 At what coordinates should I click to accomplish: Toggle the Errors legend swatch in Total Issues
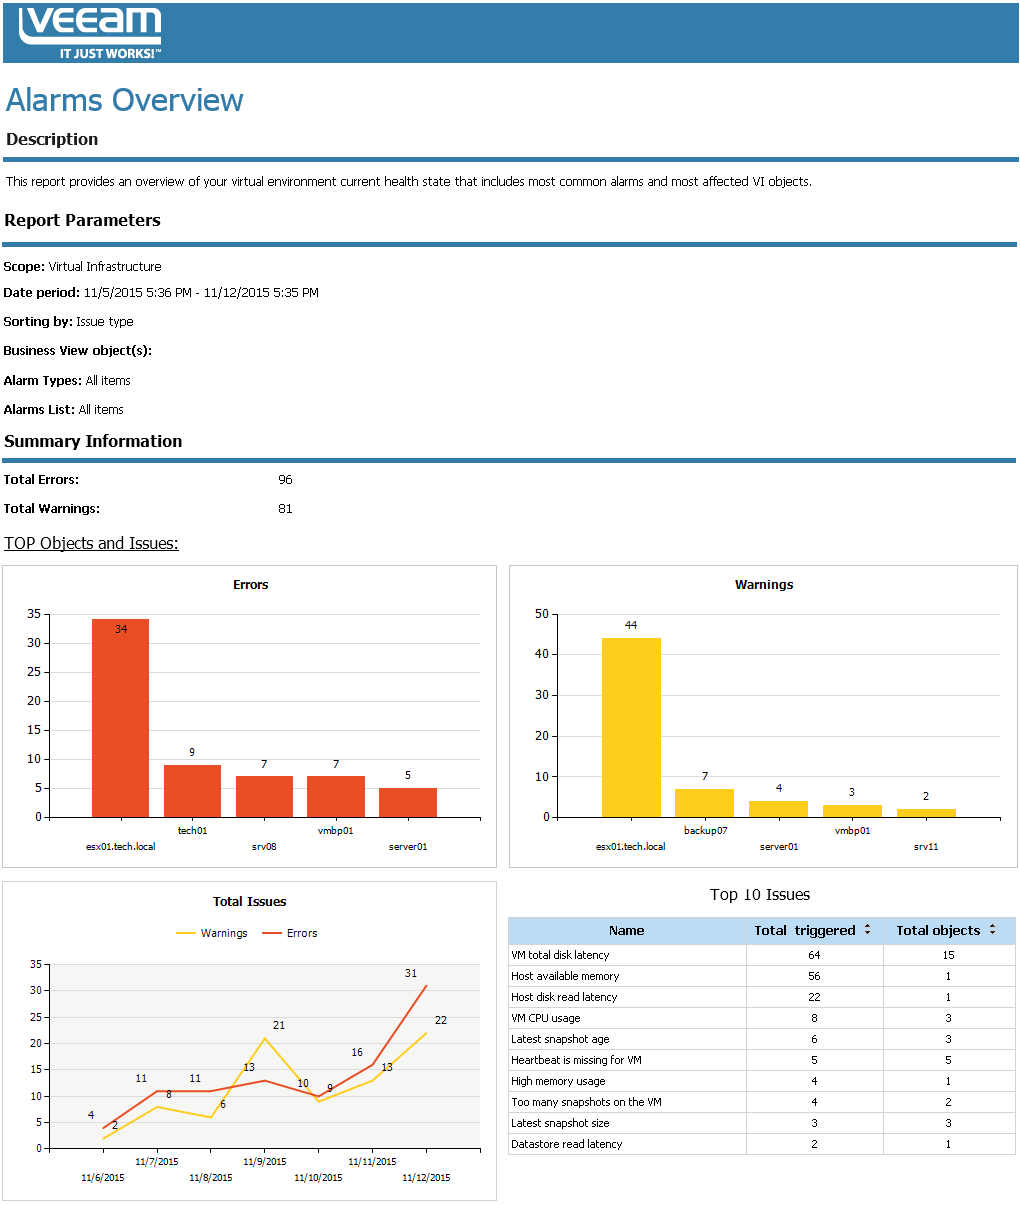click(x=272, y=933)
